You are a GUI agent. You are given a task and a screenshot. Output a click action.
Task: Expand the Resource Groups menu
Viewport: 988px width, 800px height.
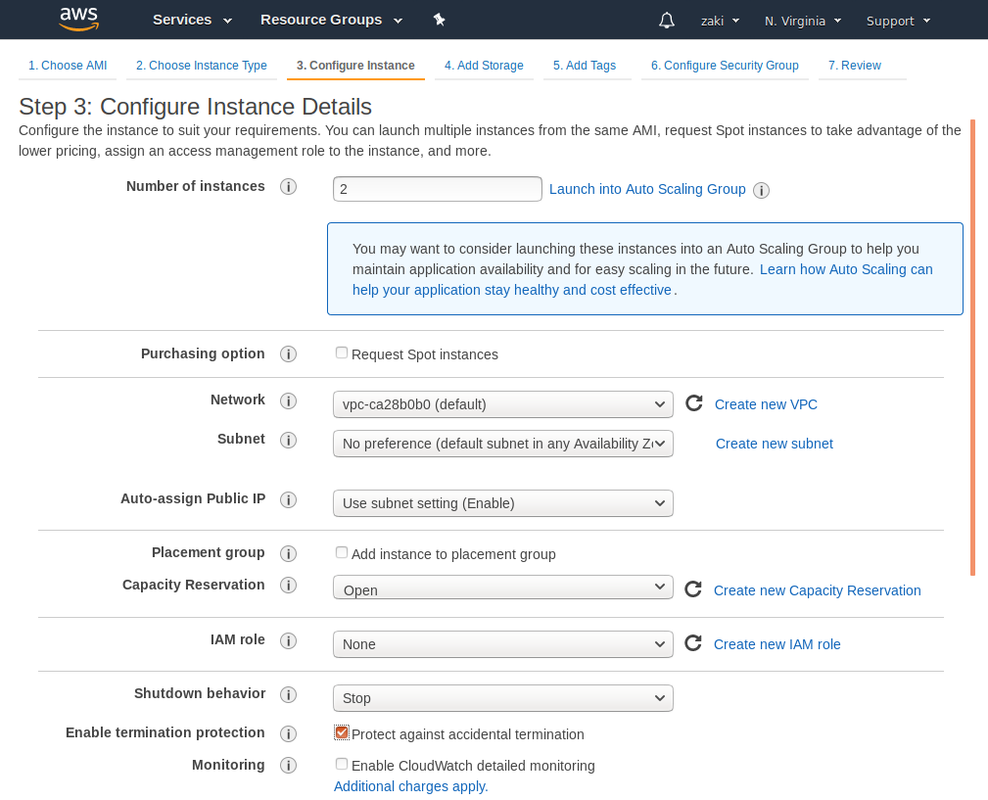pos(331,20)
